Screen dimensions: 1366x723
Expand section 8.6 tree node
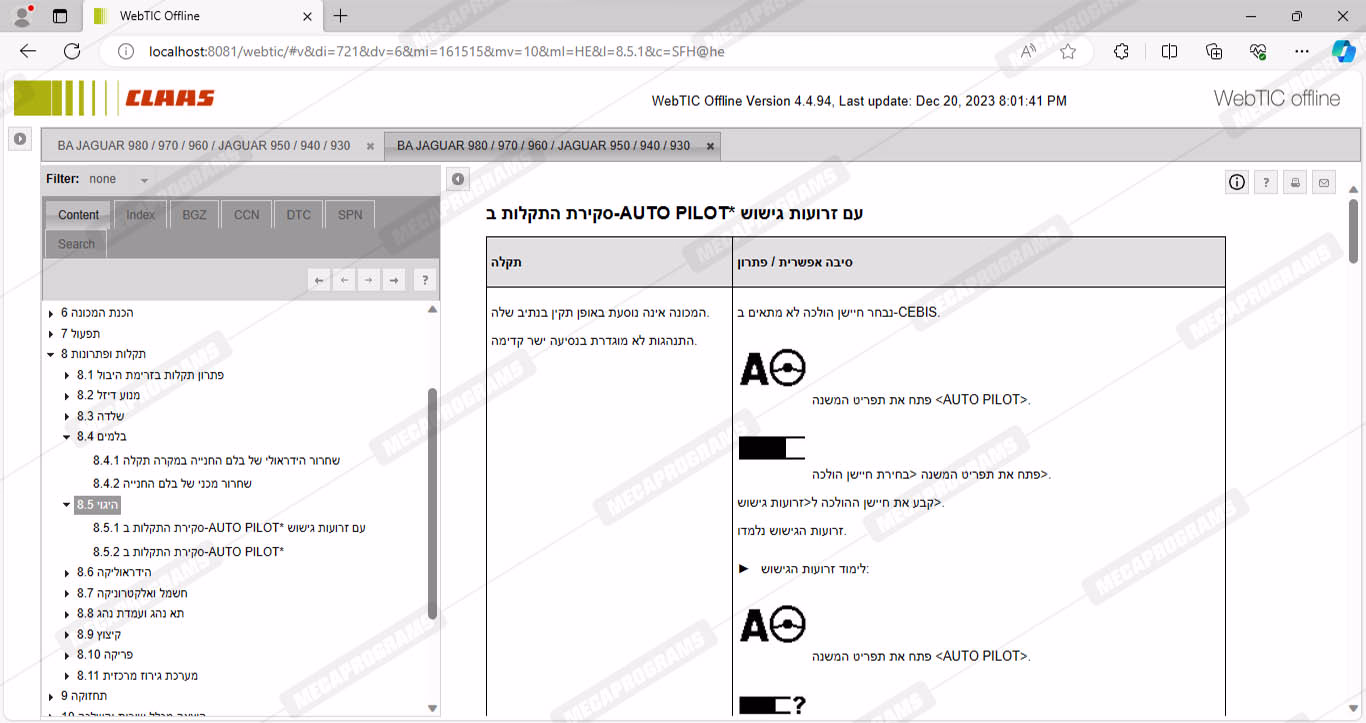point(67,573)
